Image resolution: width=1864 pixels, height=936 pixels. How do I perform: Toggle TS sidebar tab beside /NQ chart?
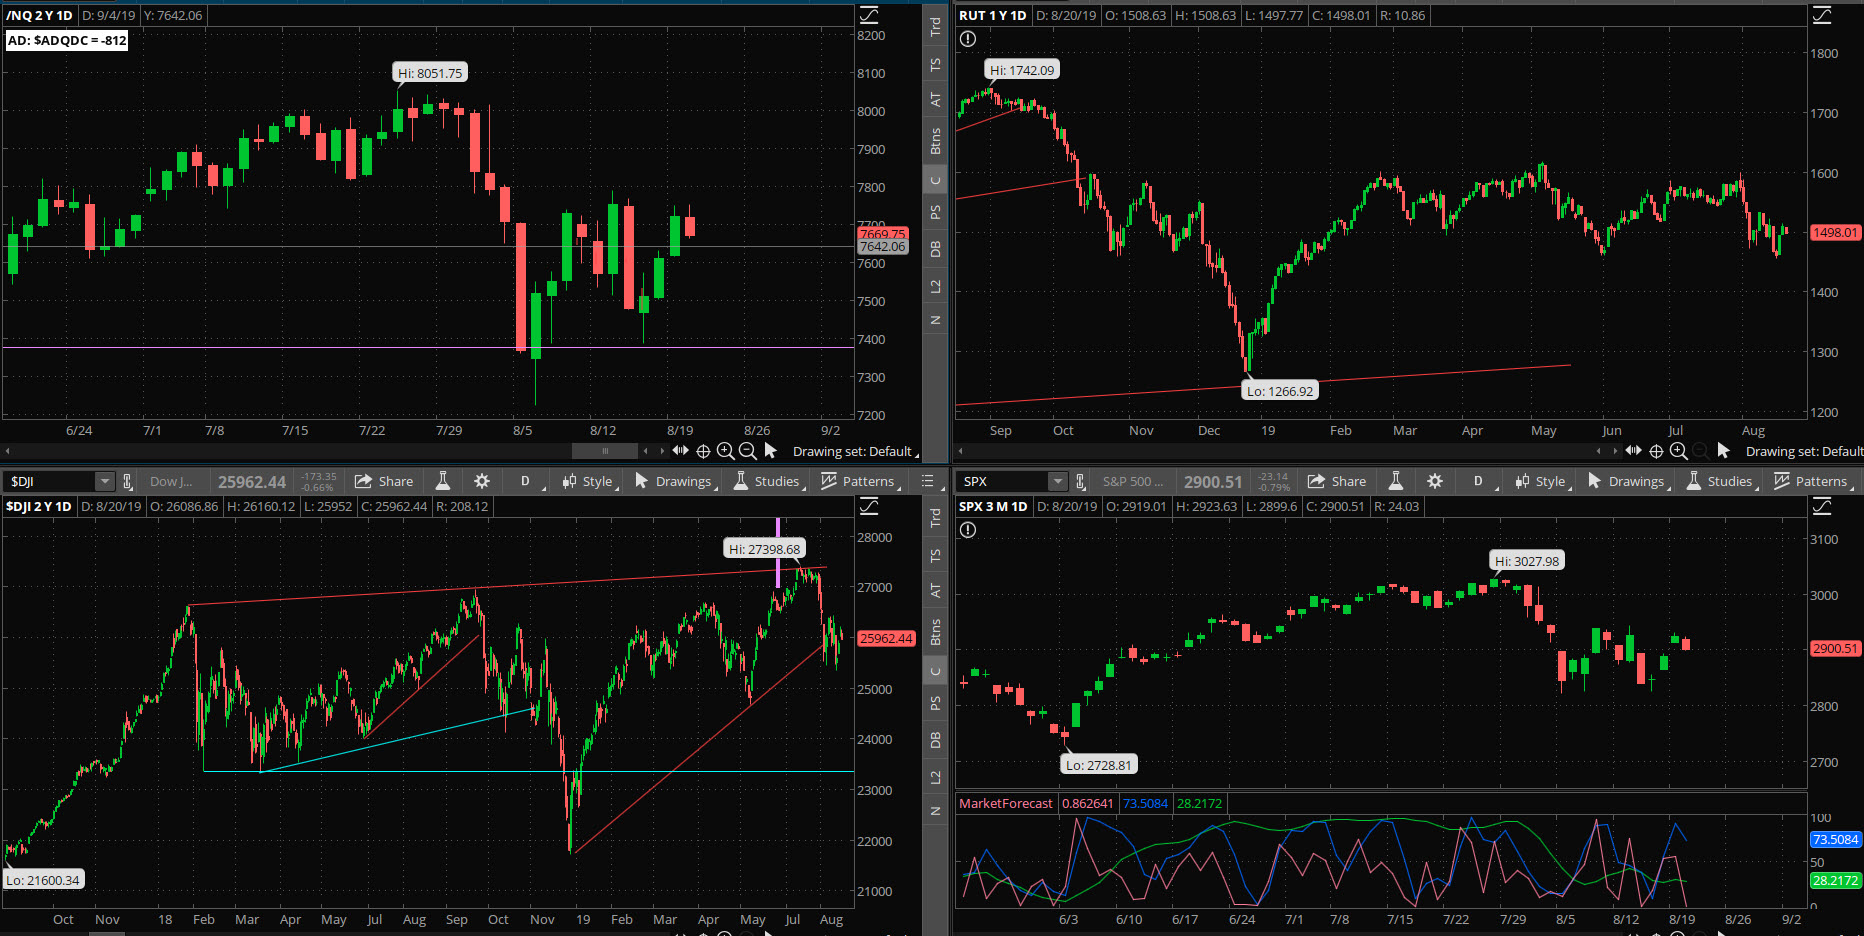(936, 65)
